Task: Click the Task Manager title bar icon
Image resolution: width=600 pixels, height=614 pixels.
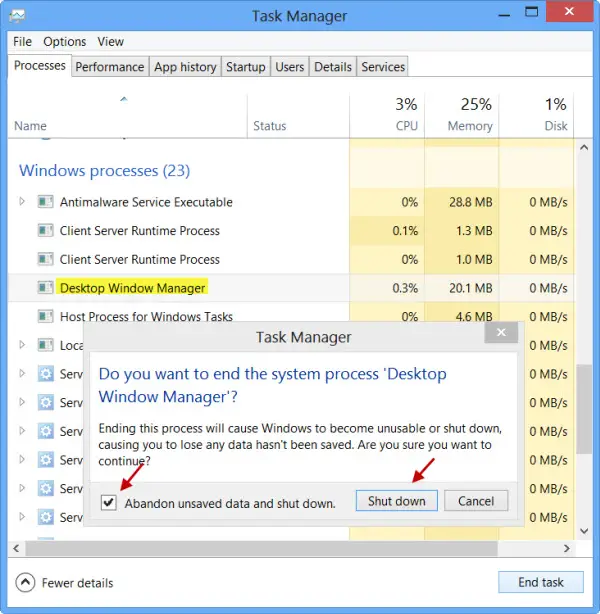Action: point(17,16)
